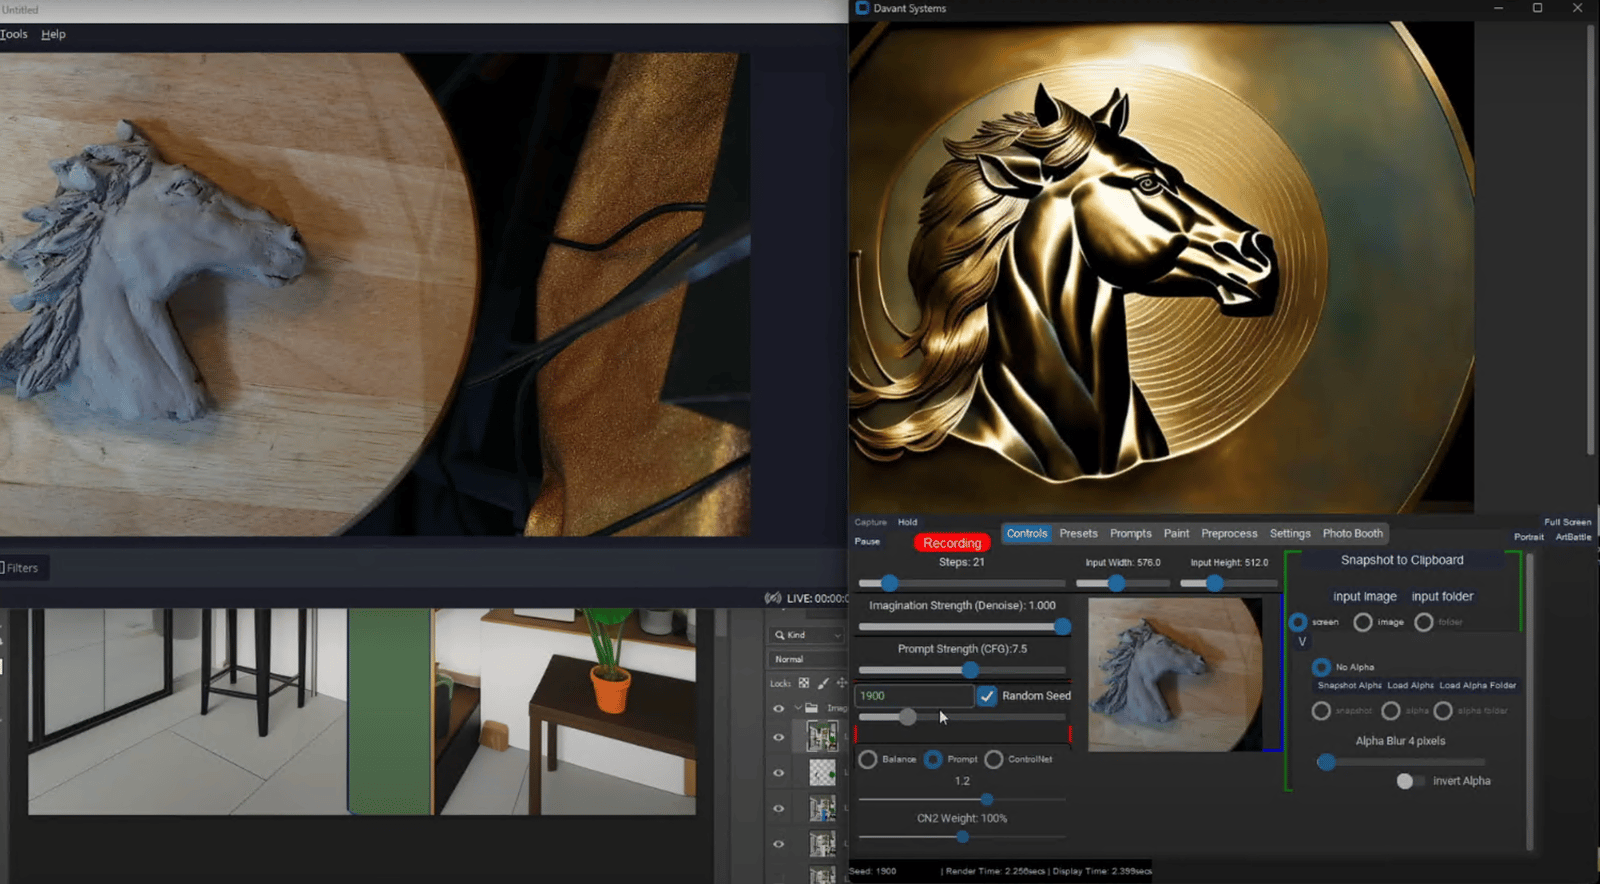This screenshot has height=884, width=1600.
Task: Collapse the layer group chevron
Action: point(798,708)
